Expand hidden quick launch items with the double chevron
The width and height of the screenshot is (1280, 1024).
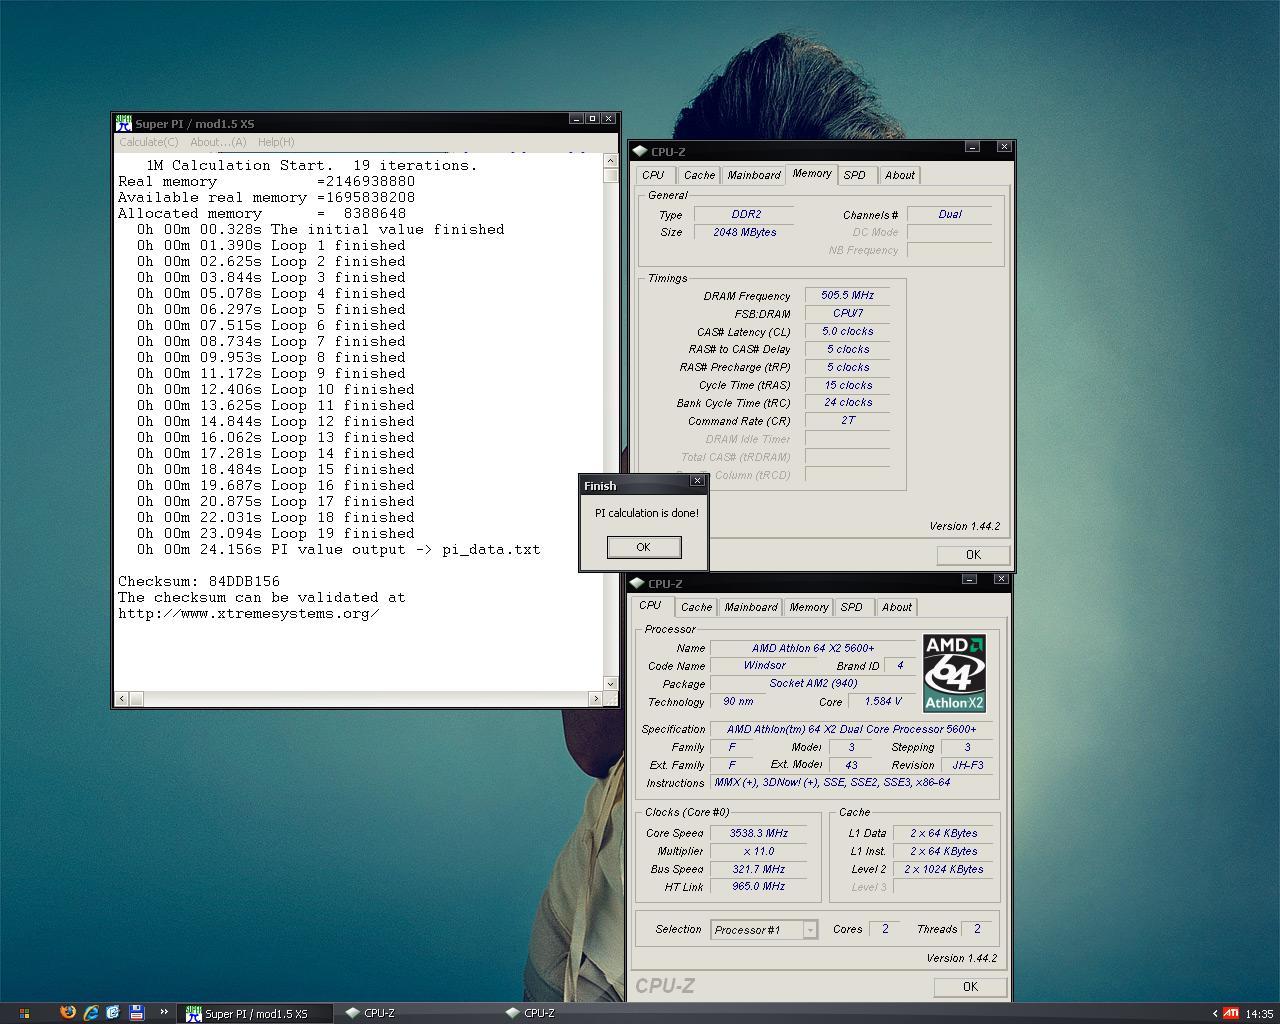[164, 1012]
